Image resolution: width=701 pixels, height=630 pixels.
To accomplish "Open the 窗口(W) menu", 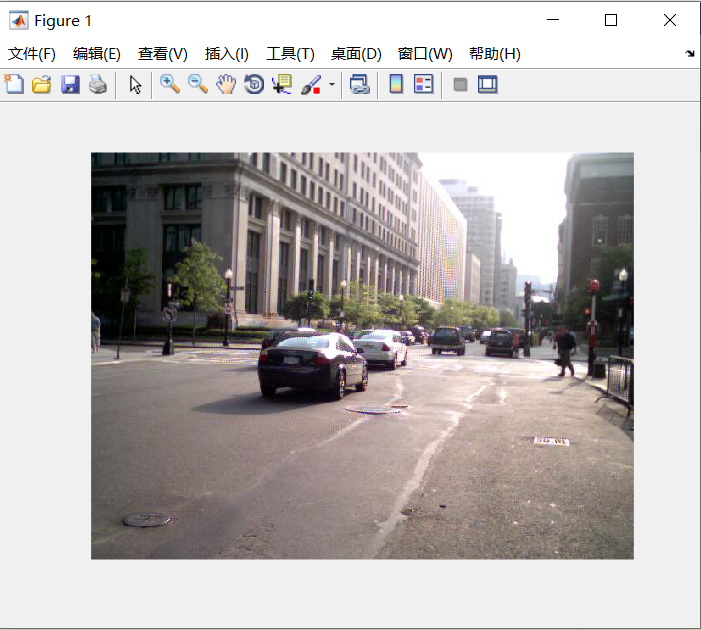I will click(425, 54).
